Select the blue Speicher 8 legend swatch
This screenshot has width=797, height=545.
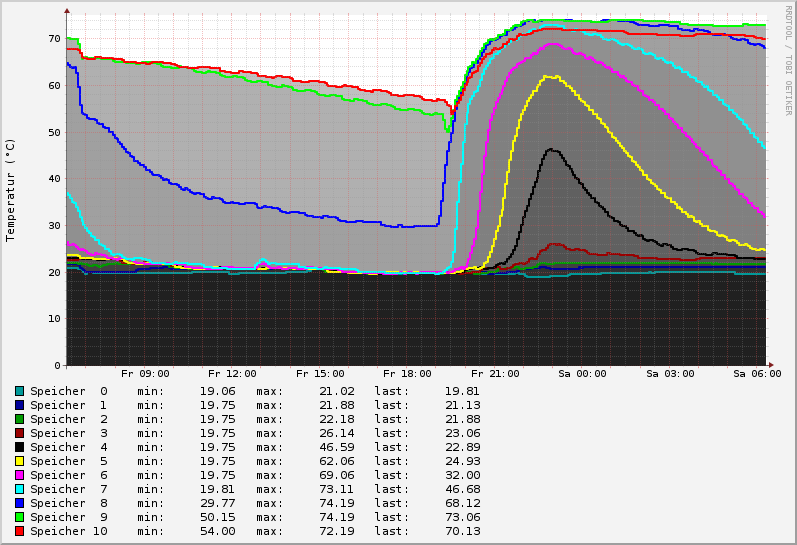19,503
